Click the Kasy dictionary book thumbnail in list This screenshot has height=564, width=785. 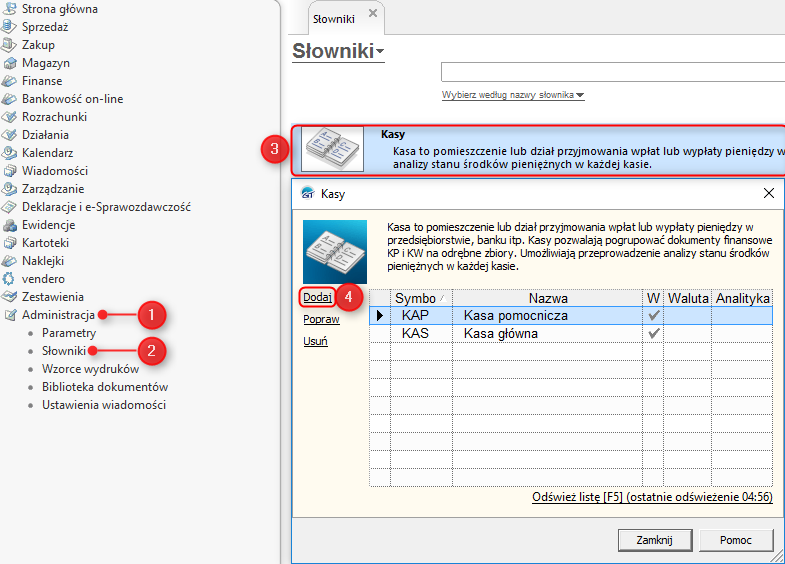(x=331, y=149)
